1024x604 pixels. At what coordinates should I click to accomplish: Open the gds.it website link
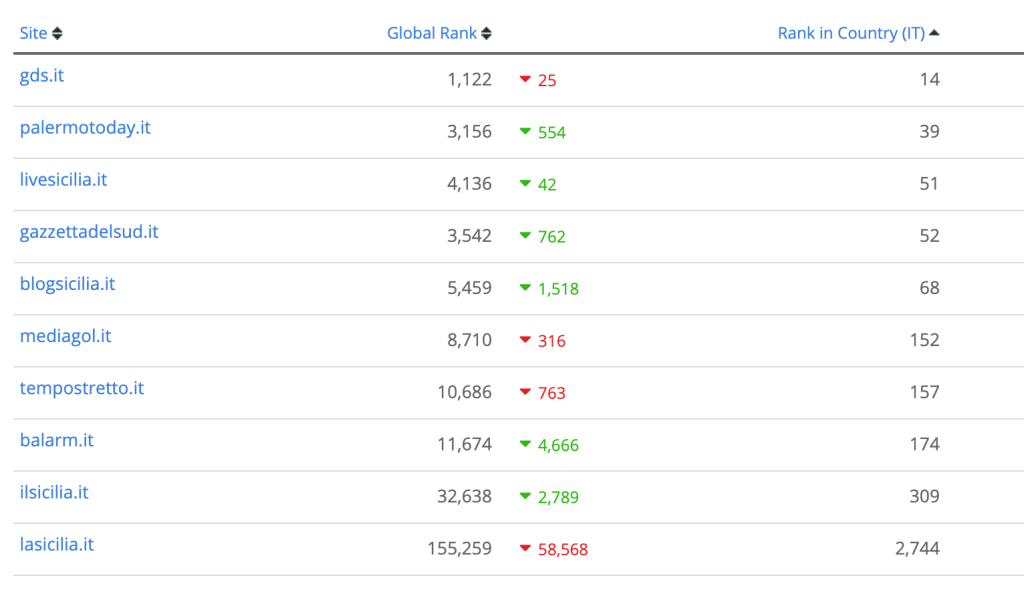click(41, 76)
